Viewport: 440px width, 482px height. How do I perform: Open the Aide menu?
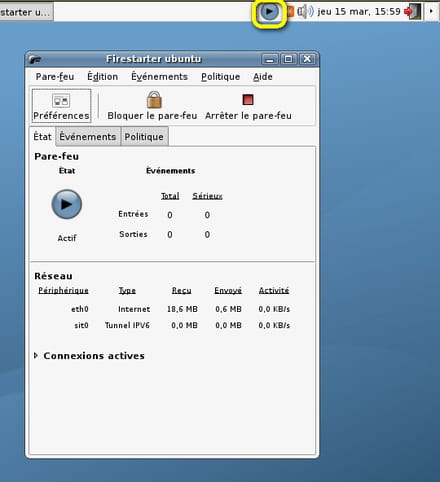pos(263,77)
